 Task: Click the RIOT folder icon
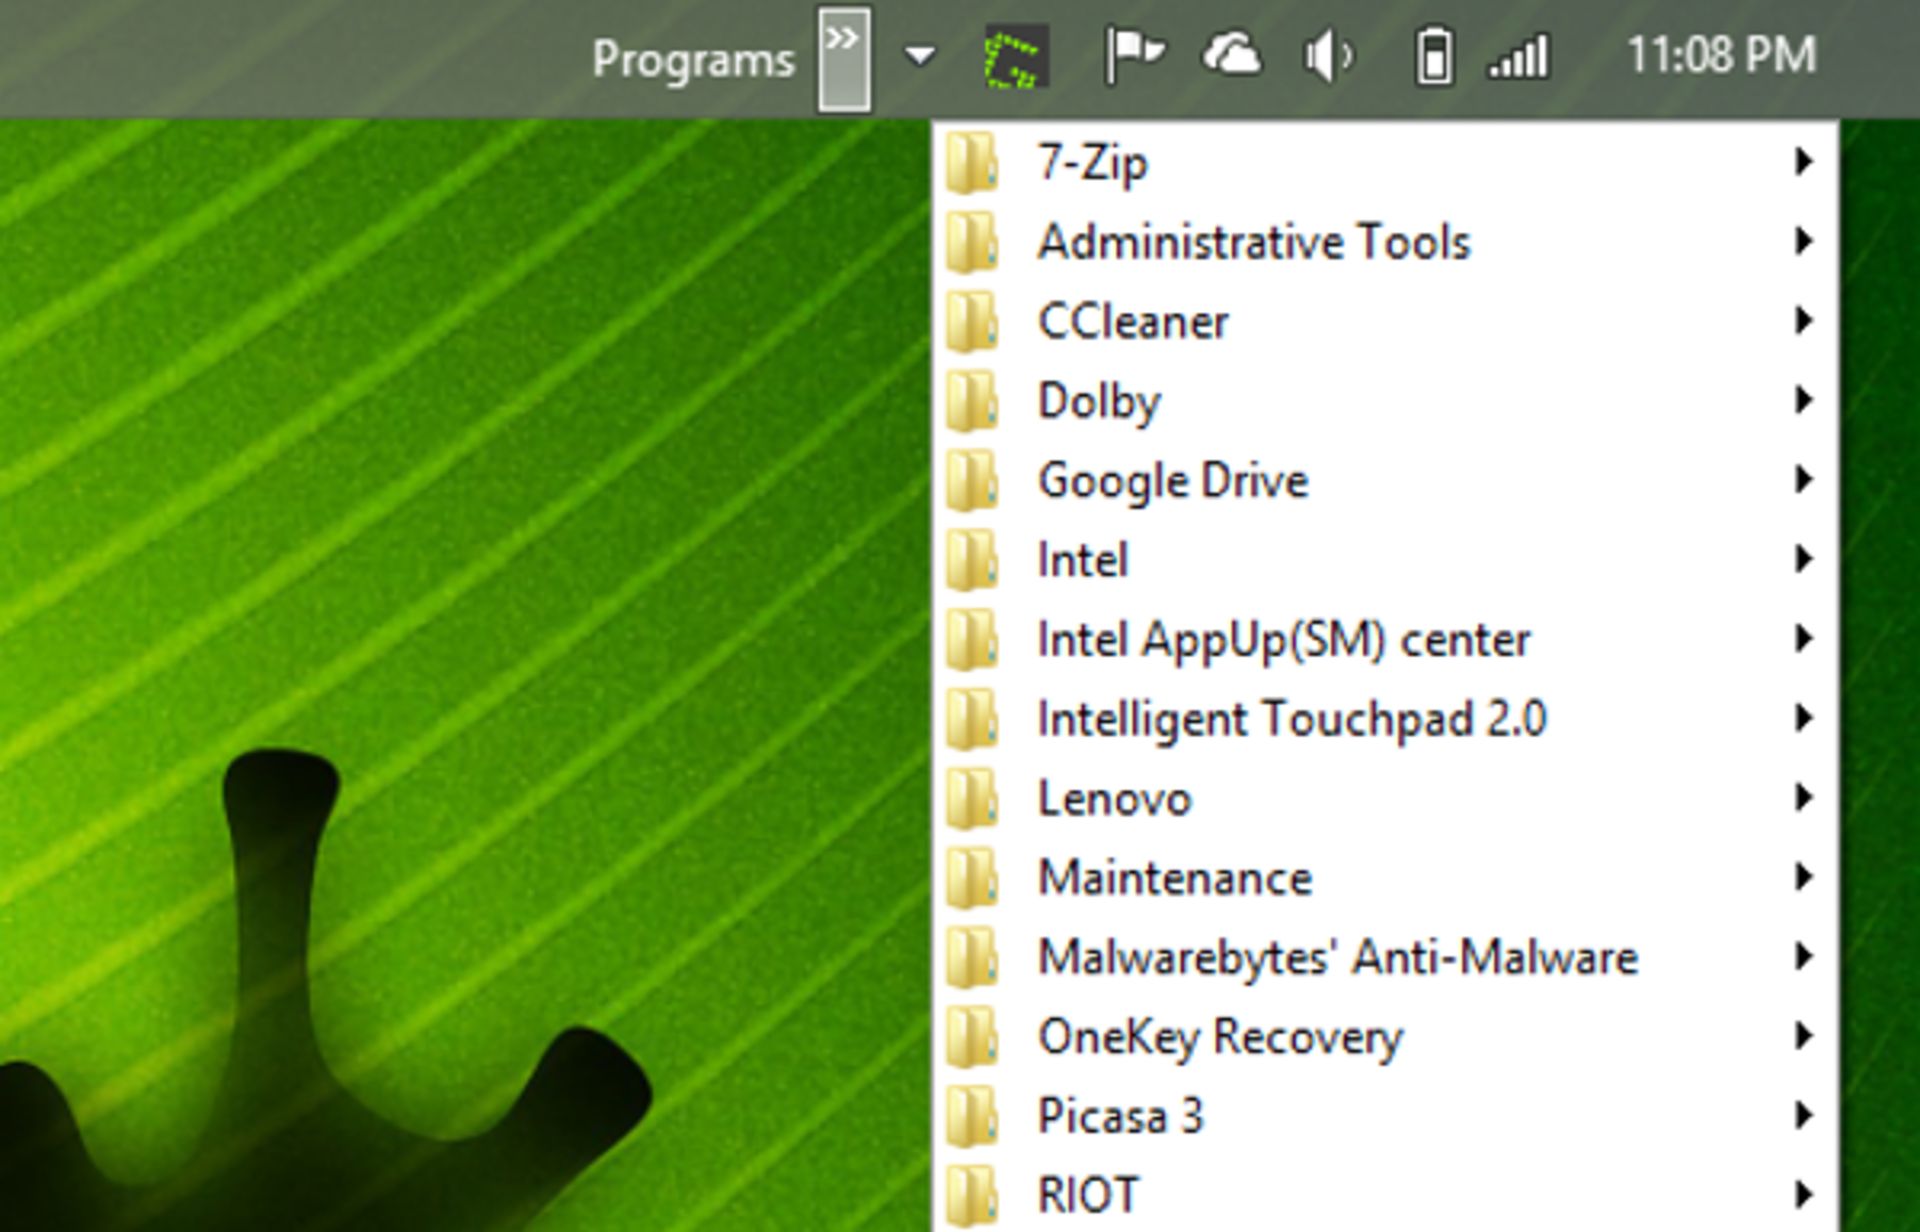971,1196
